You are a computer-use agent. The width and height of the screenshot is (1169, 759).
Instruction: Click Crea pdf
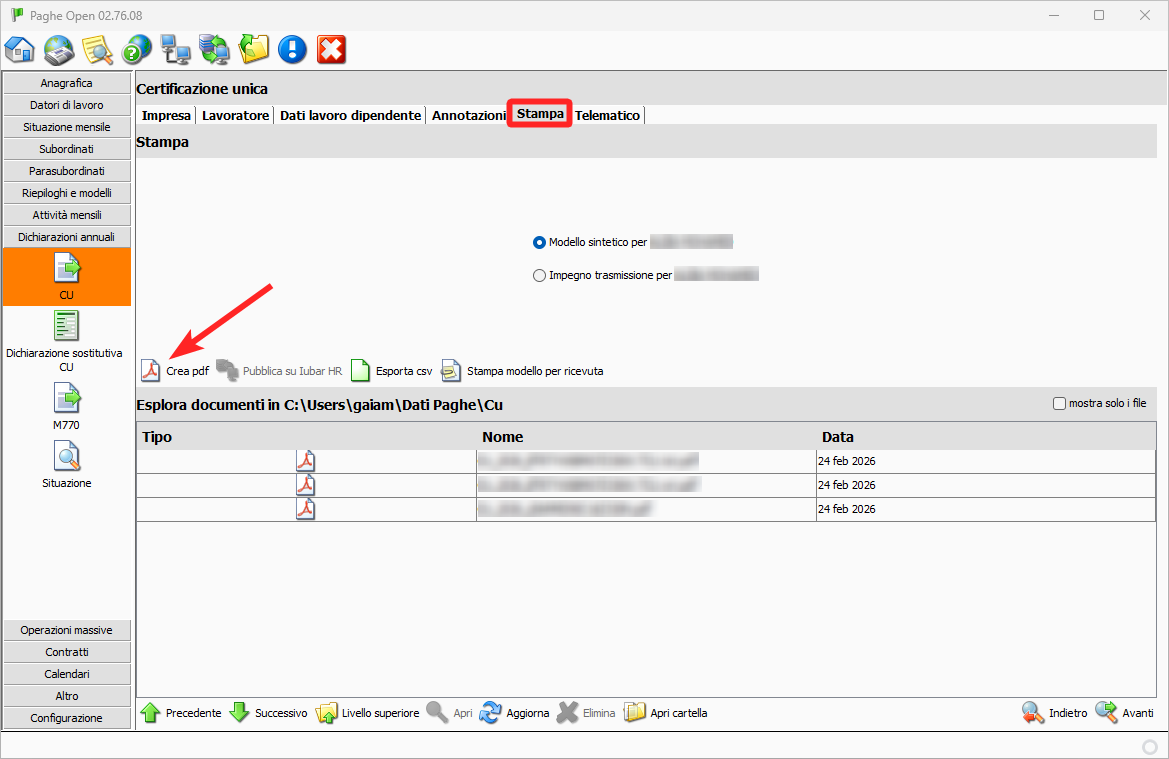point(176,371)
